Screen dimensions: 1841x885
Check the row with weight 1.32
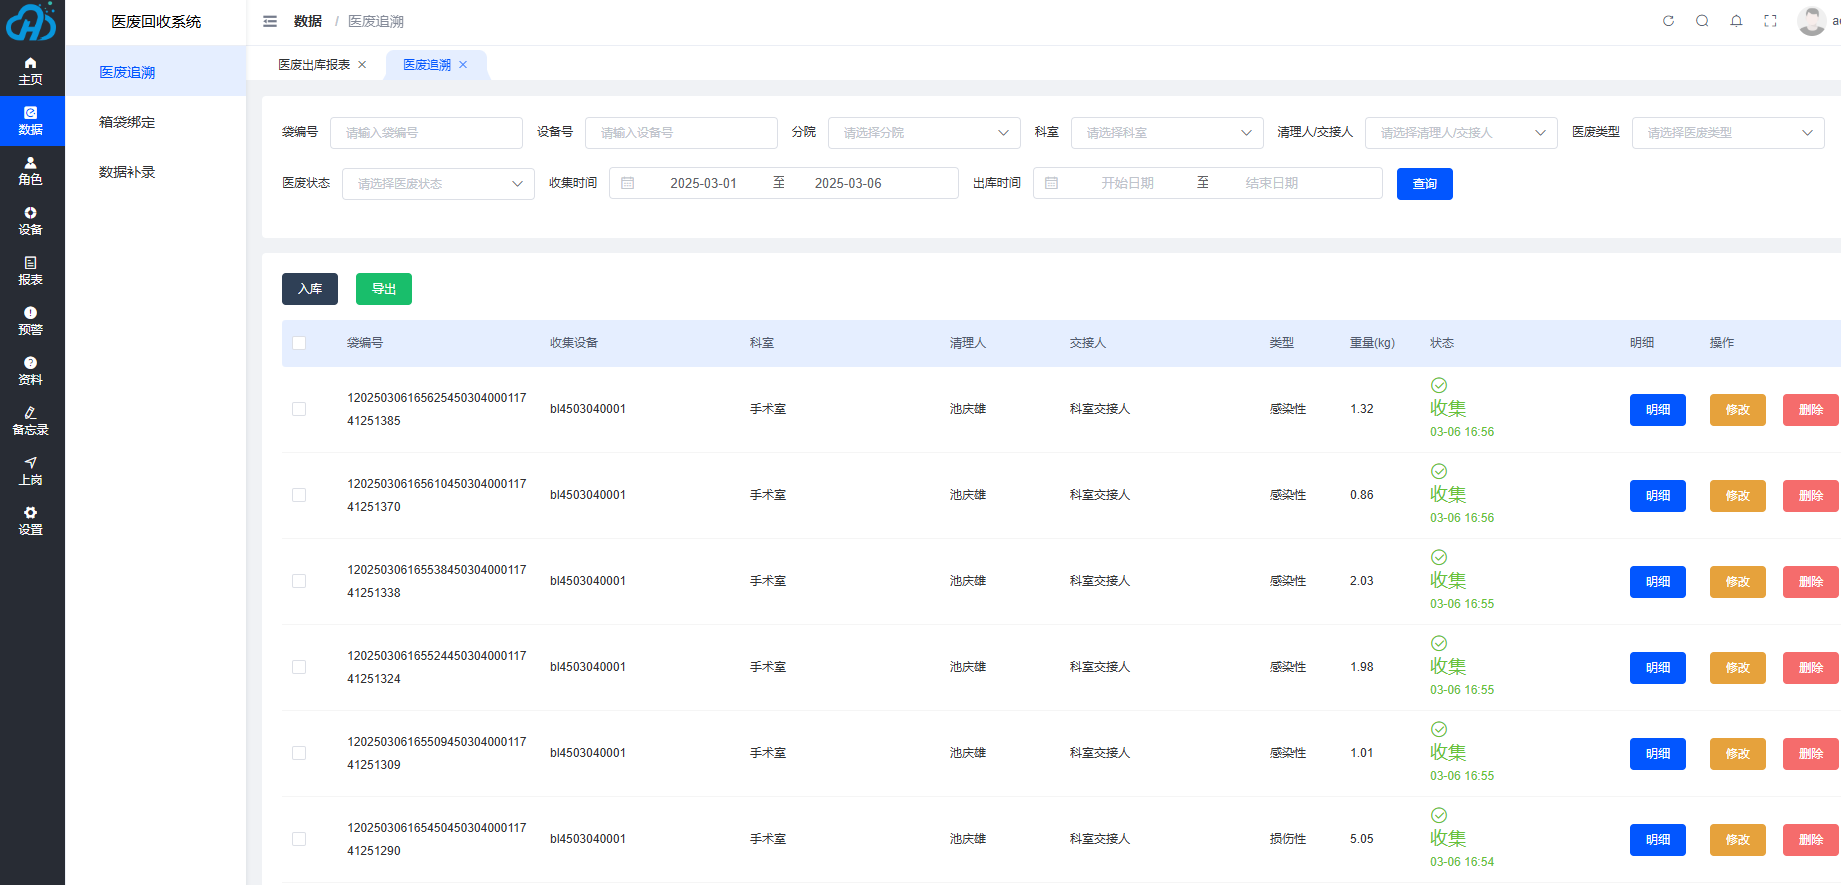[299, 409]
